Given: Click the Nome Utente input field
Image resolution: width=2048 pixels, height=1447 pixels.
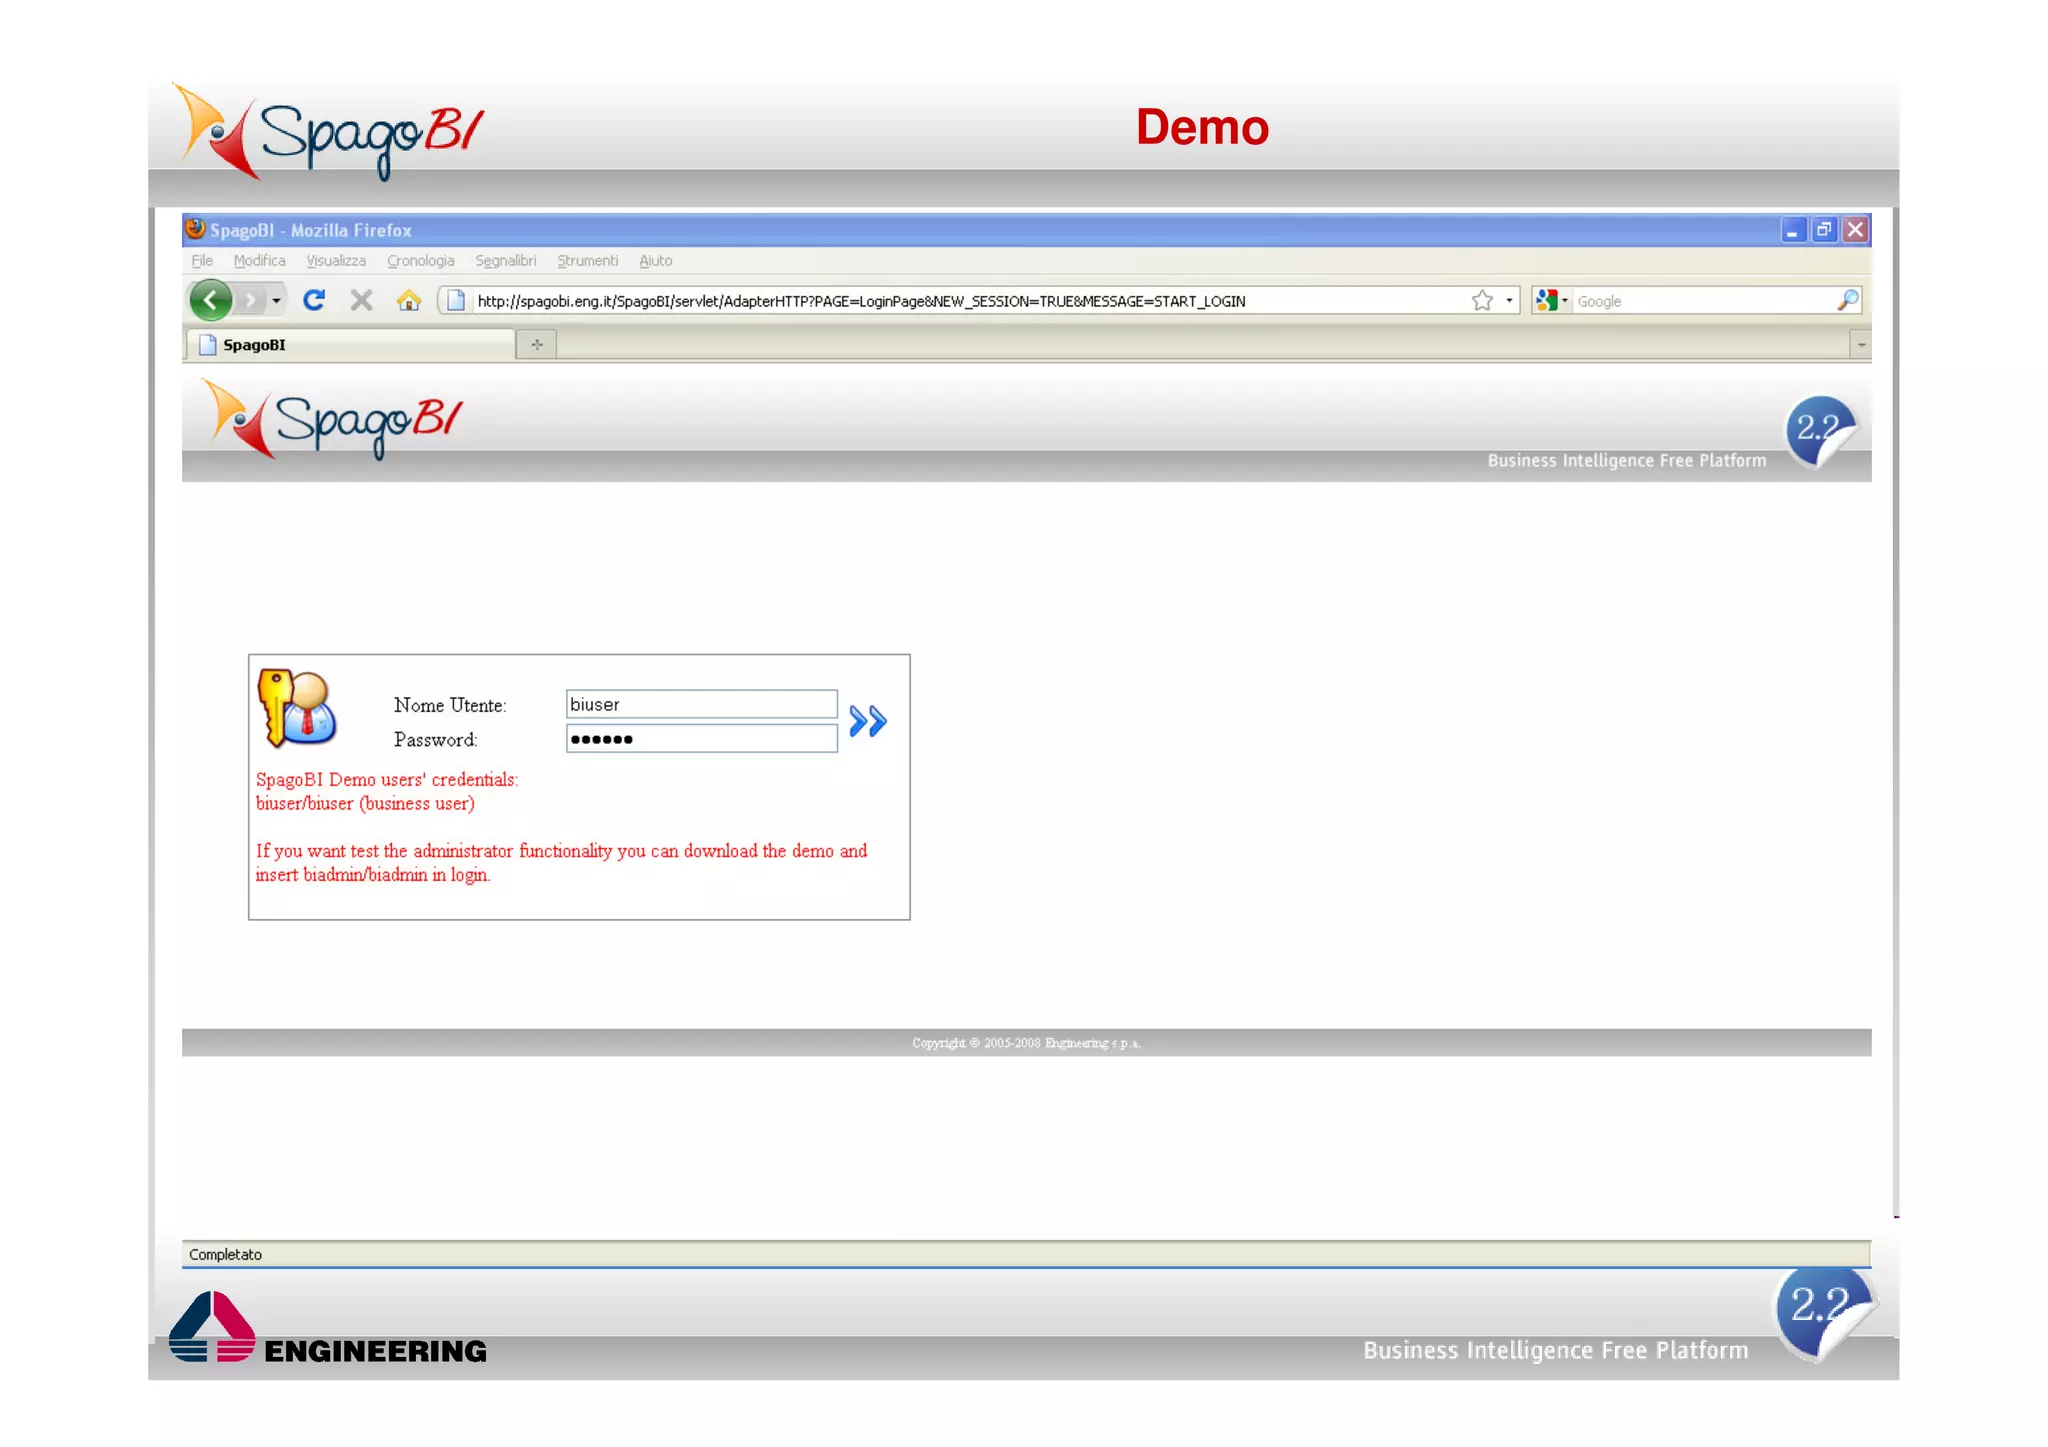Looking at the screenshot, I should point(701,704).
